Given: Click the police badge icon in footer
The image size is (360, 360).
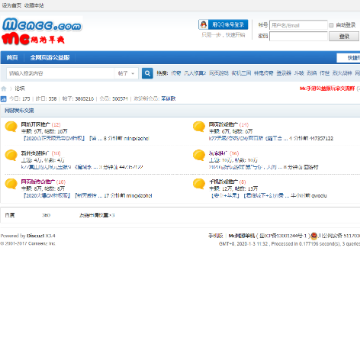Looking at the screenshot, I should (x=314, y=236).
